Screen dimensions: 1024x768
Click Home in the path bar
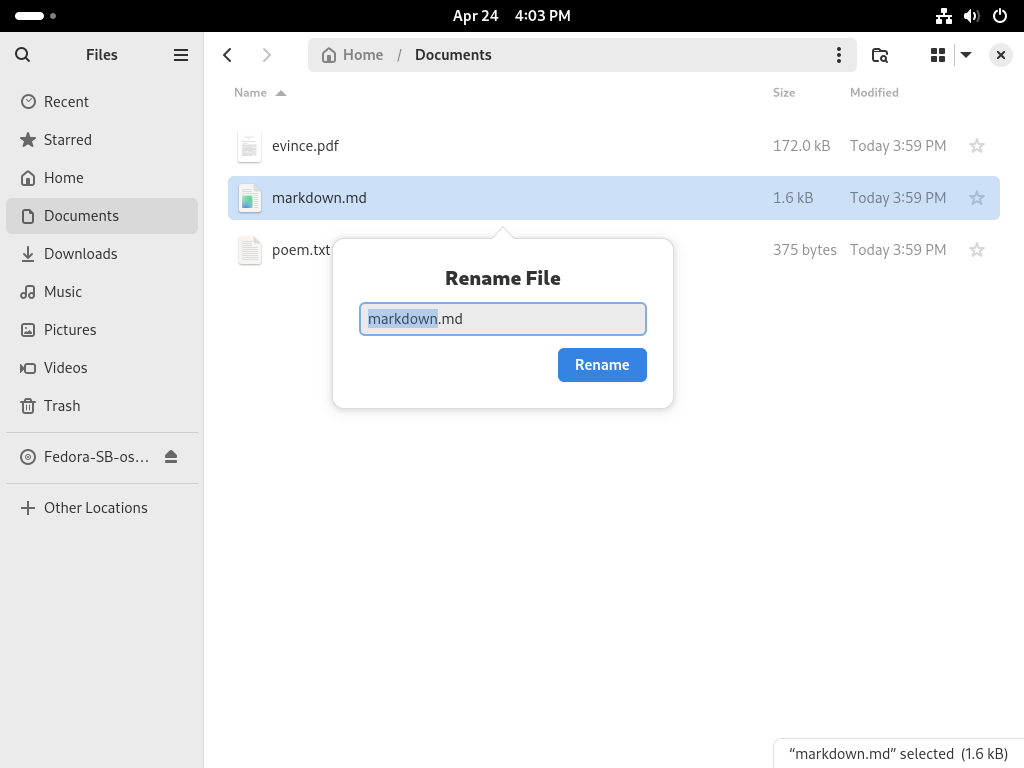coord(353,55)
